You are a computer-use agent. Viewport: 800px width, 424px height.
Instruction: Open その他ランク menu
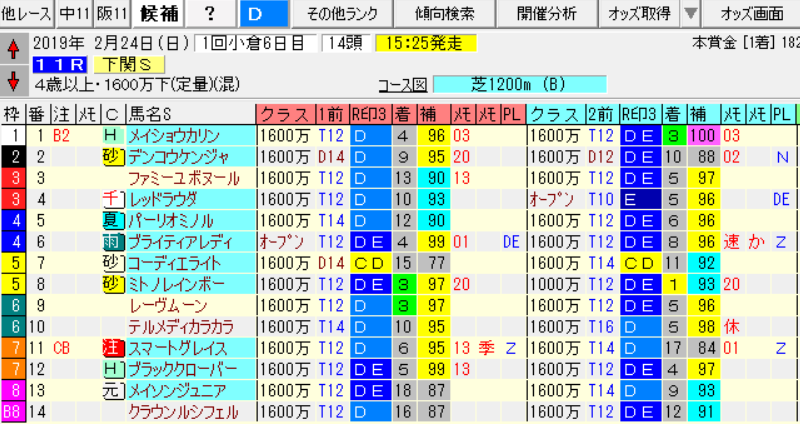(x=342, y=14)
